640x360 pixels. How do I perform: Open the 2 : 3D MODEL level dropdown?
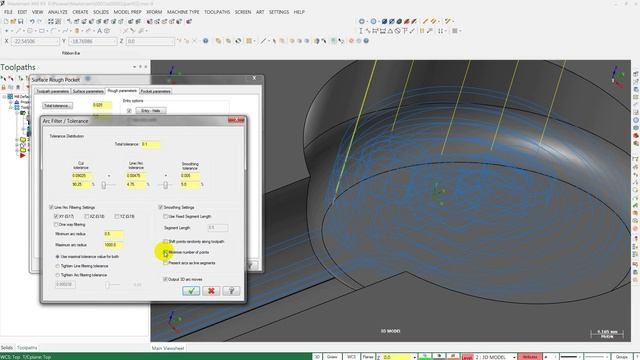pyautogui.click(x=514, y=357)
